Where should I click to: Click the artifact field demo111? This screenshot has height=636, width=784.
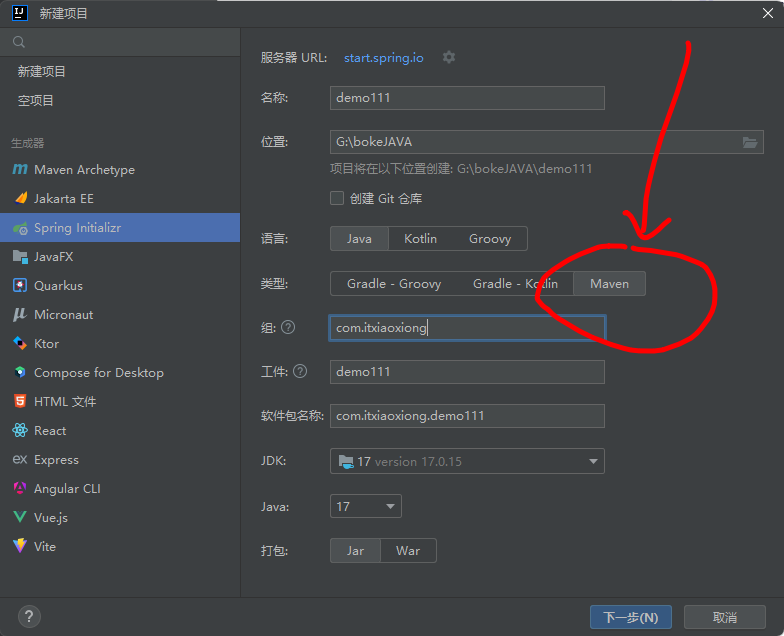[x=467, y=372]
